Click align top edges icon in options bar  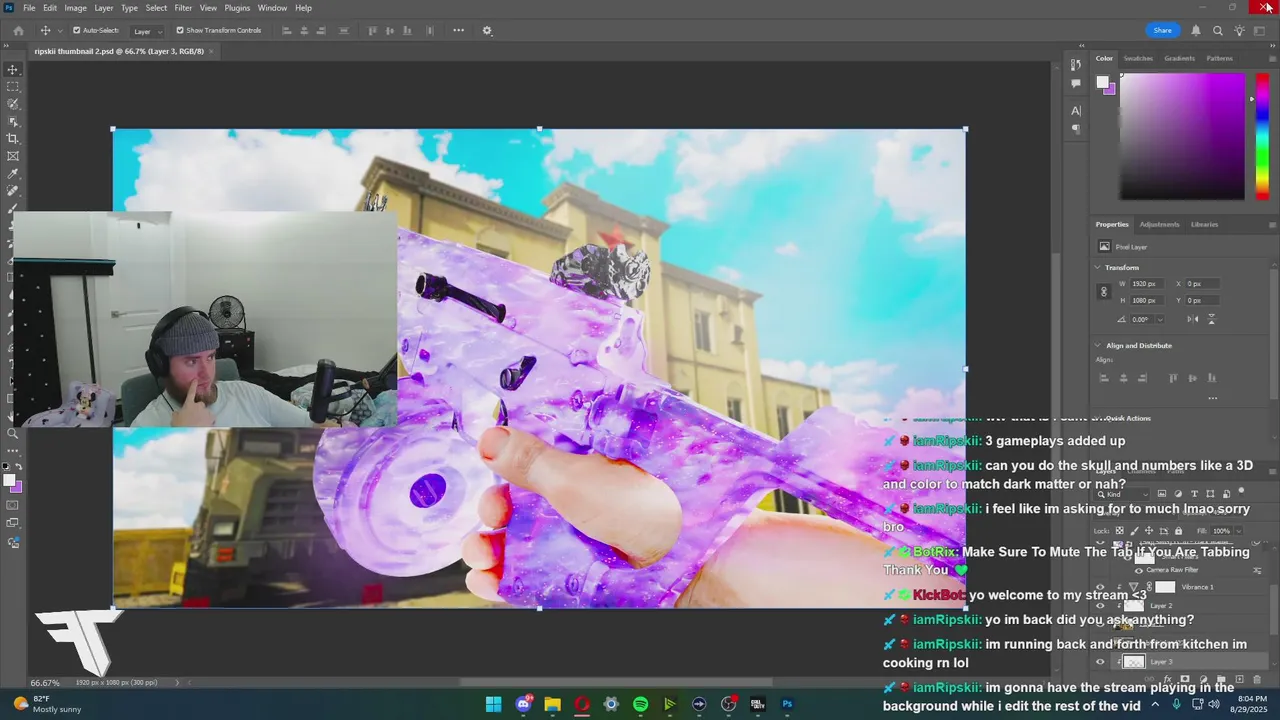click(x=373, y=30)
